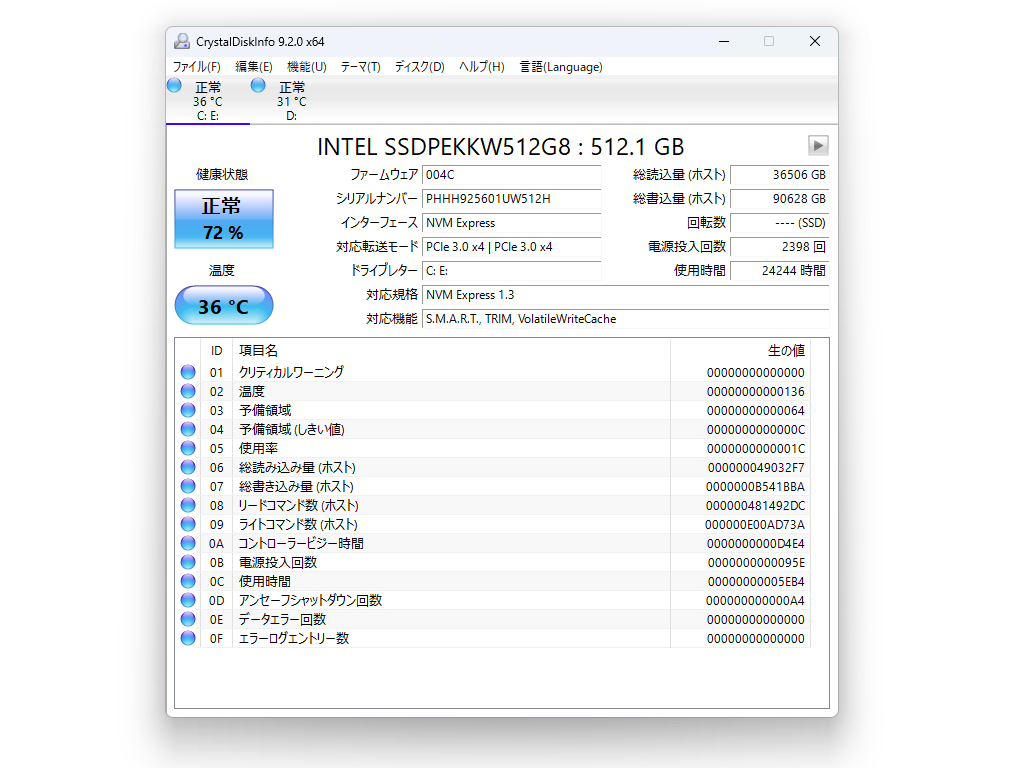Open the 機能(U) menu

(x=306, y=67)
